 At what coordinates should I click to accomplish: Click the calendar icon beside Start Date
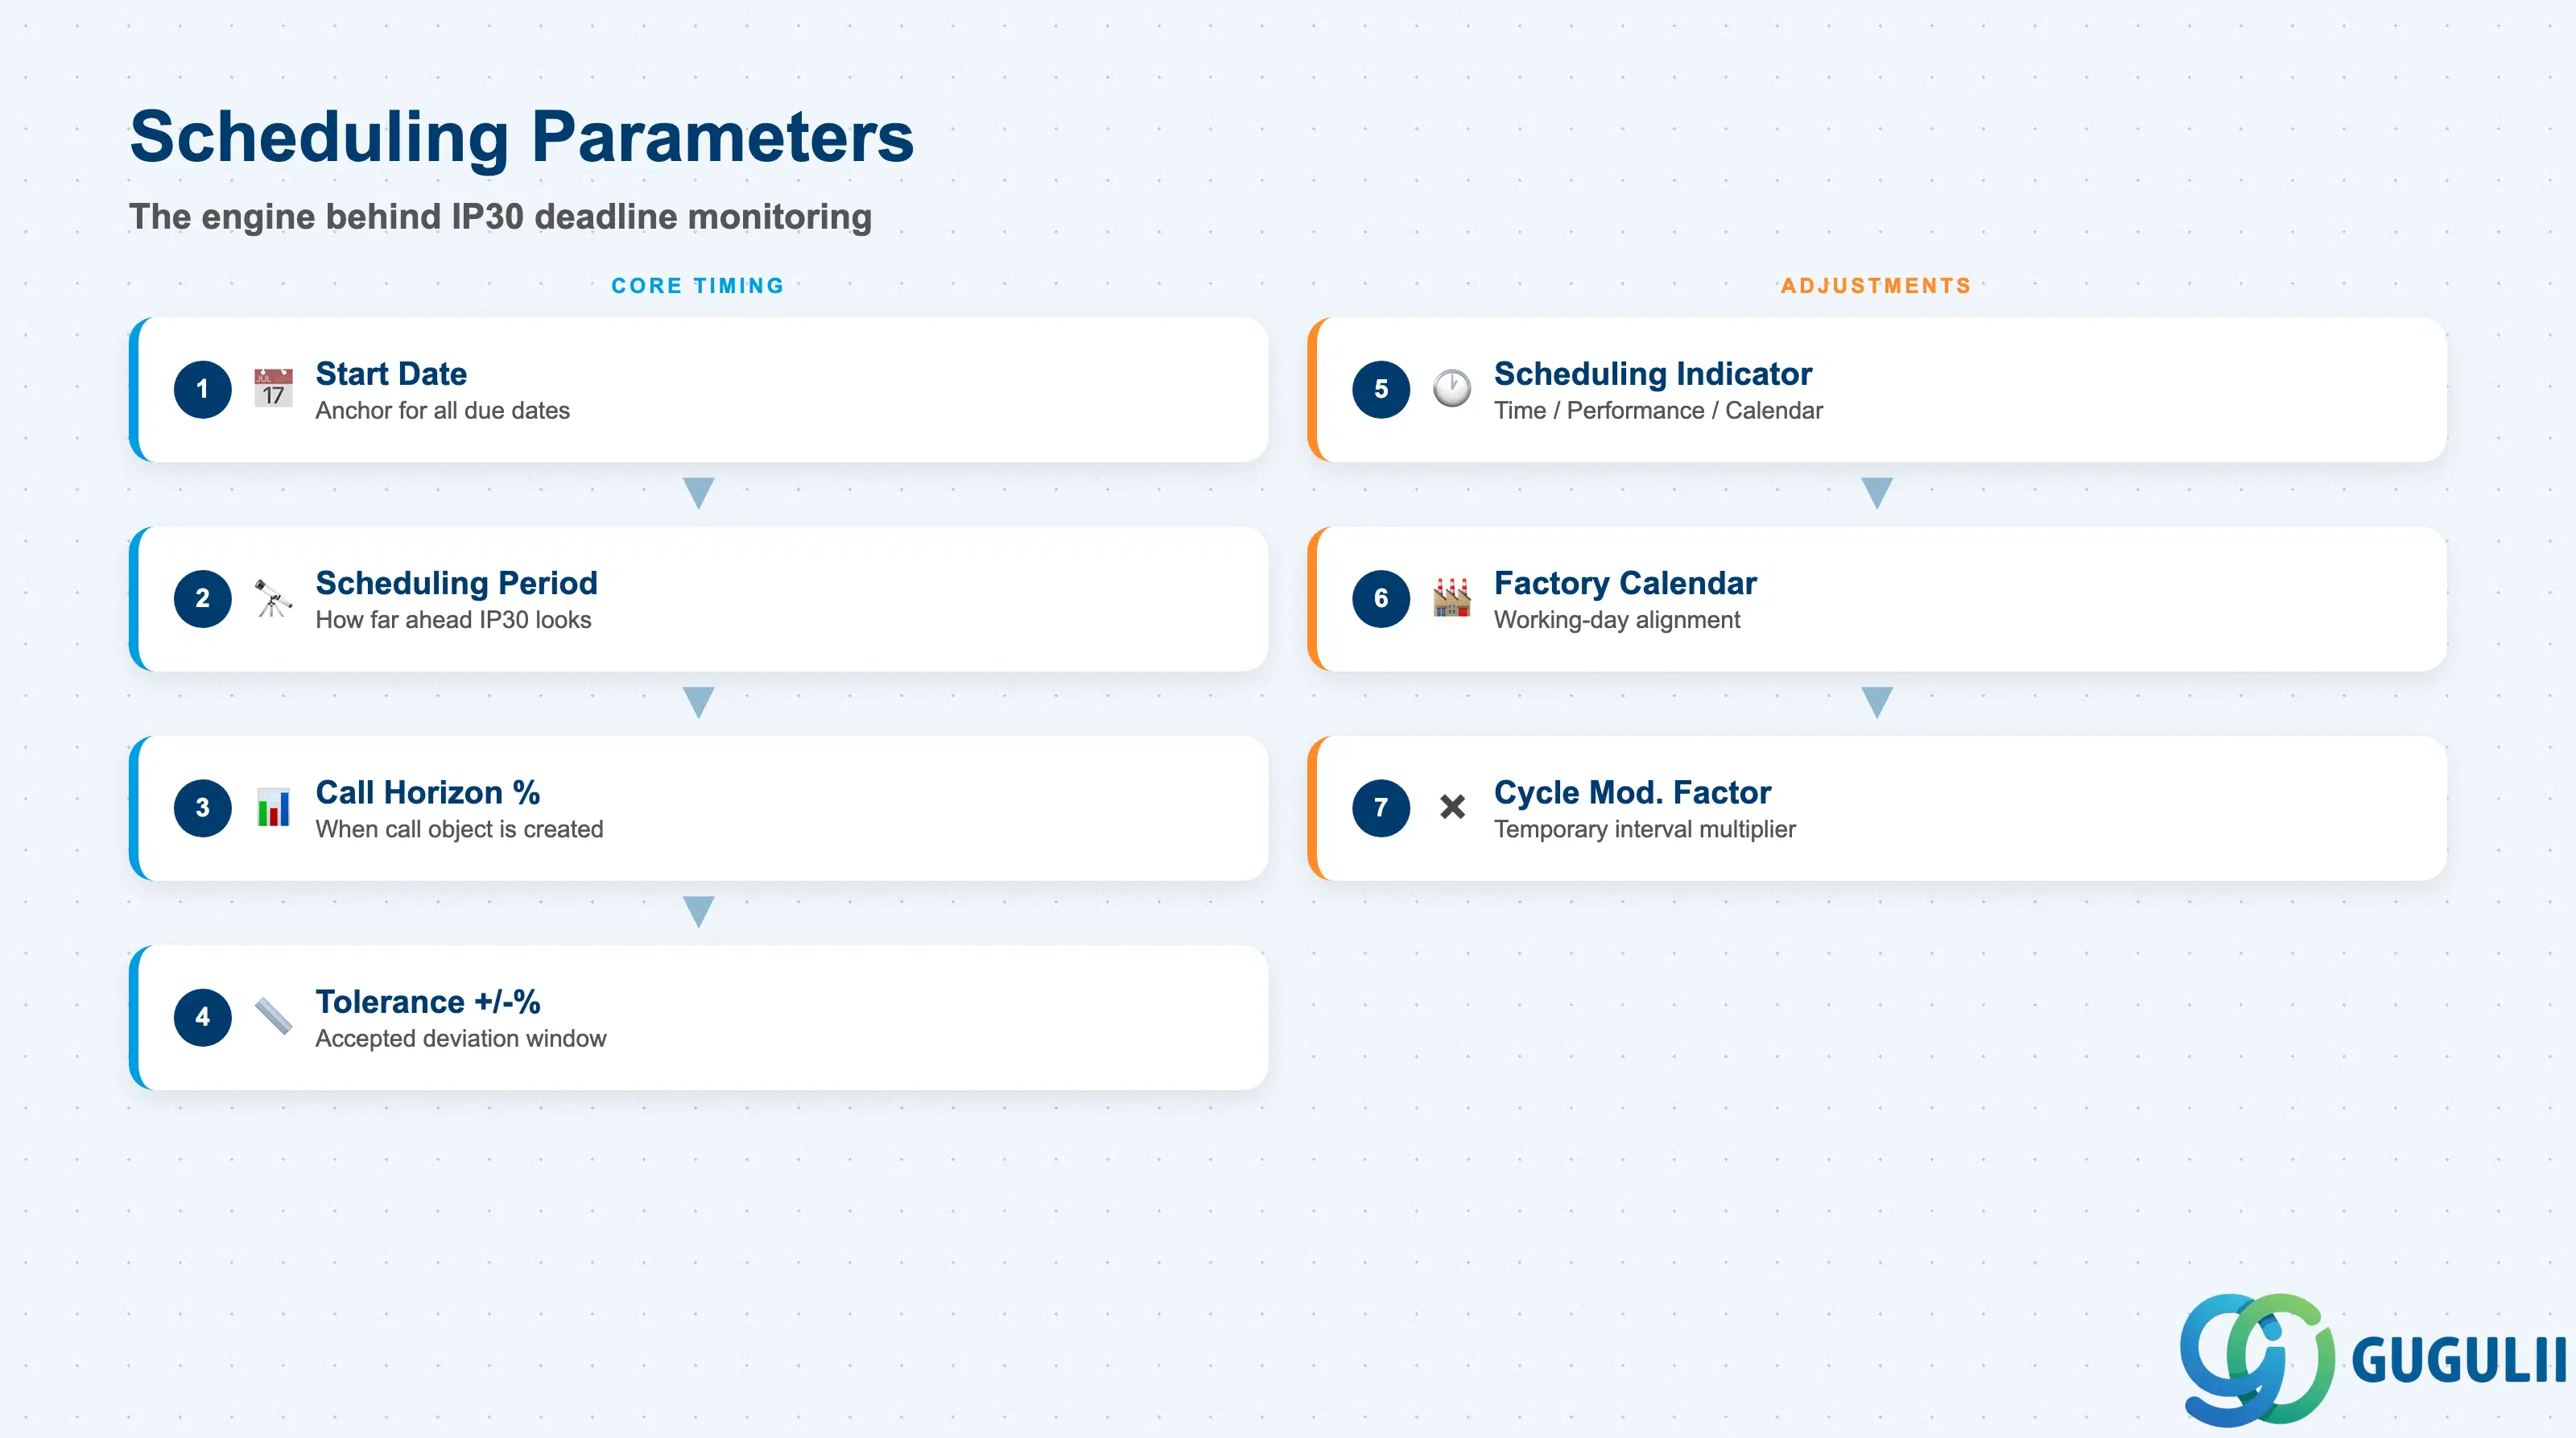click(273, 388)
